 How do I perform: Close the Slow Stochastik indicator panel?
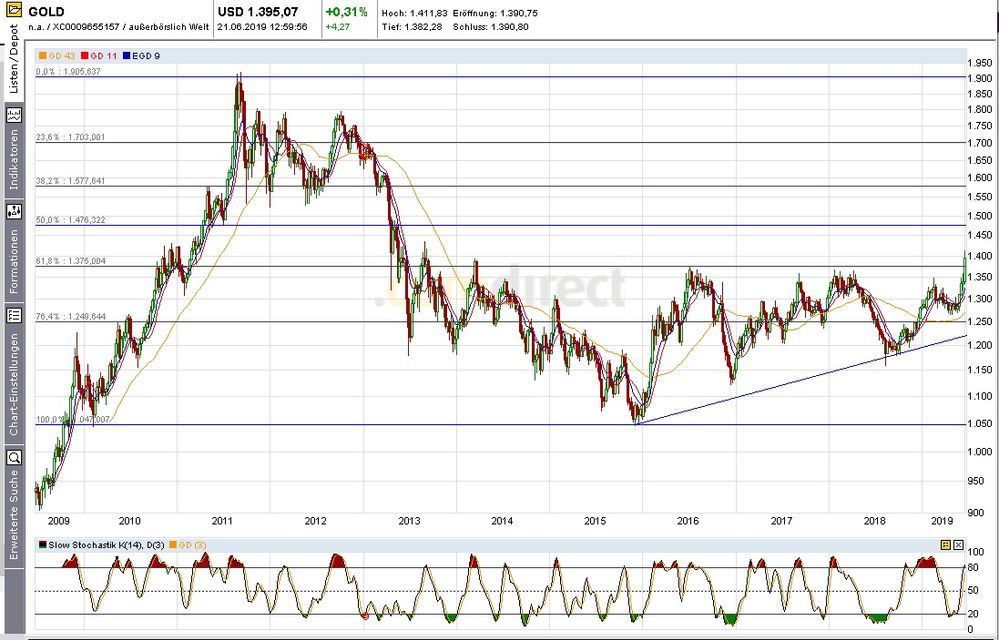pos(958,544)
